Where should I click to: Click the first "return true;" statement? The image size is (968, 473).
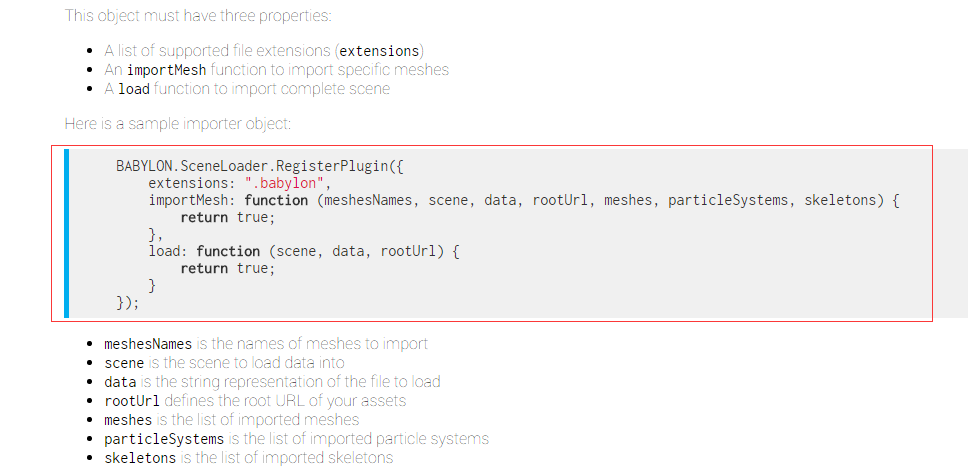(x=227, y=217)
